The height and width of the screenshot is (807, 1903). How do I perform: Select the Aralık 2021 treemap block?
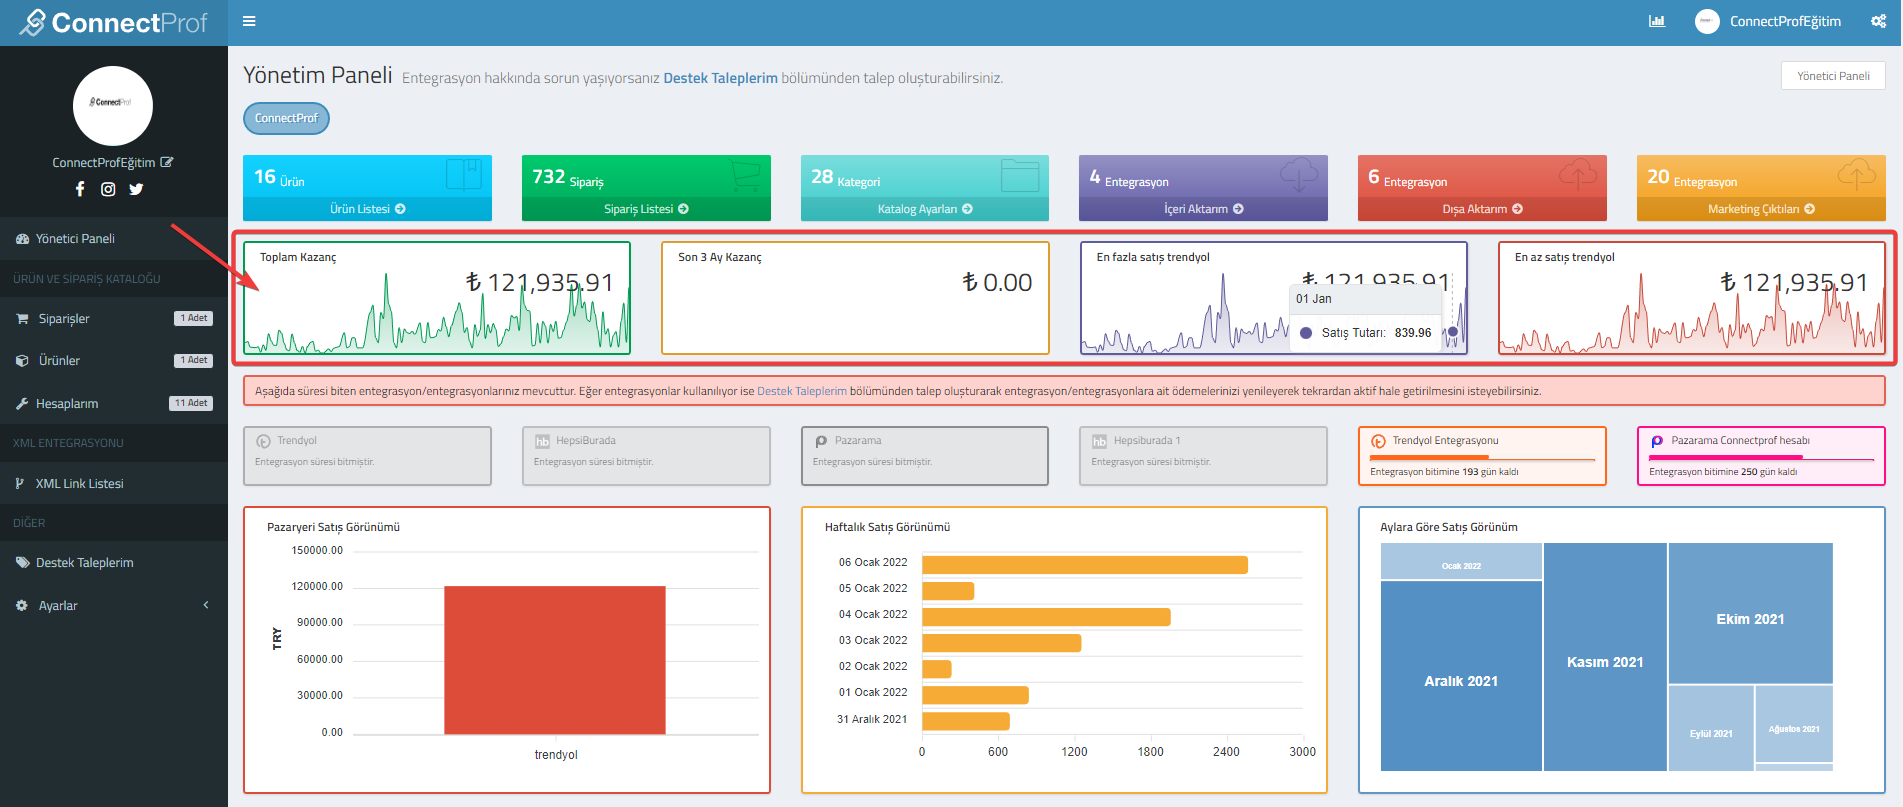point(1461,676)
